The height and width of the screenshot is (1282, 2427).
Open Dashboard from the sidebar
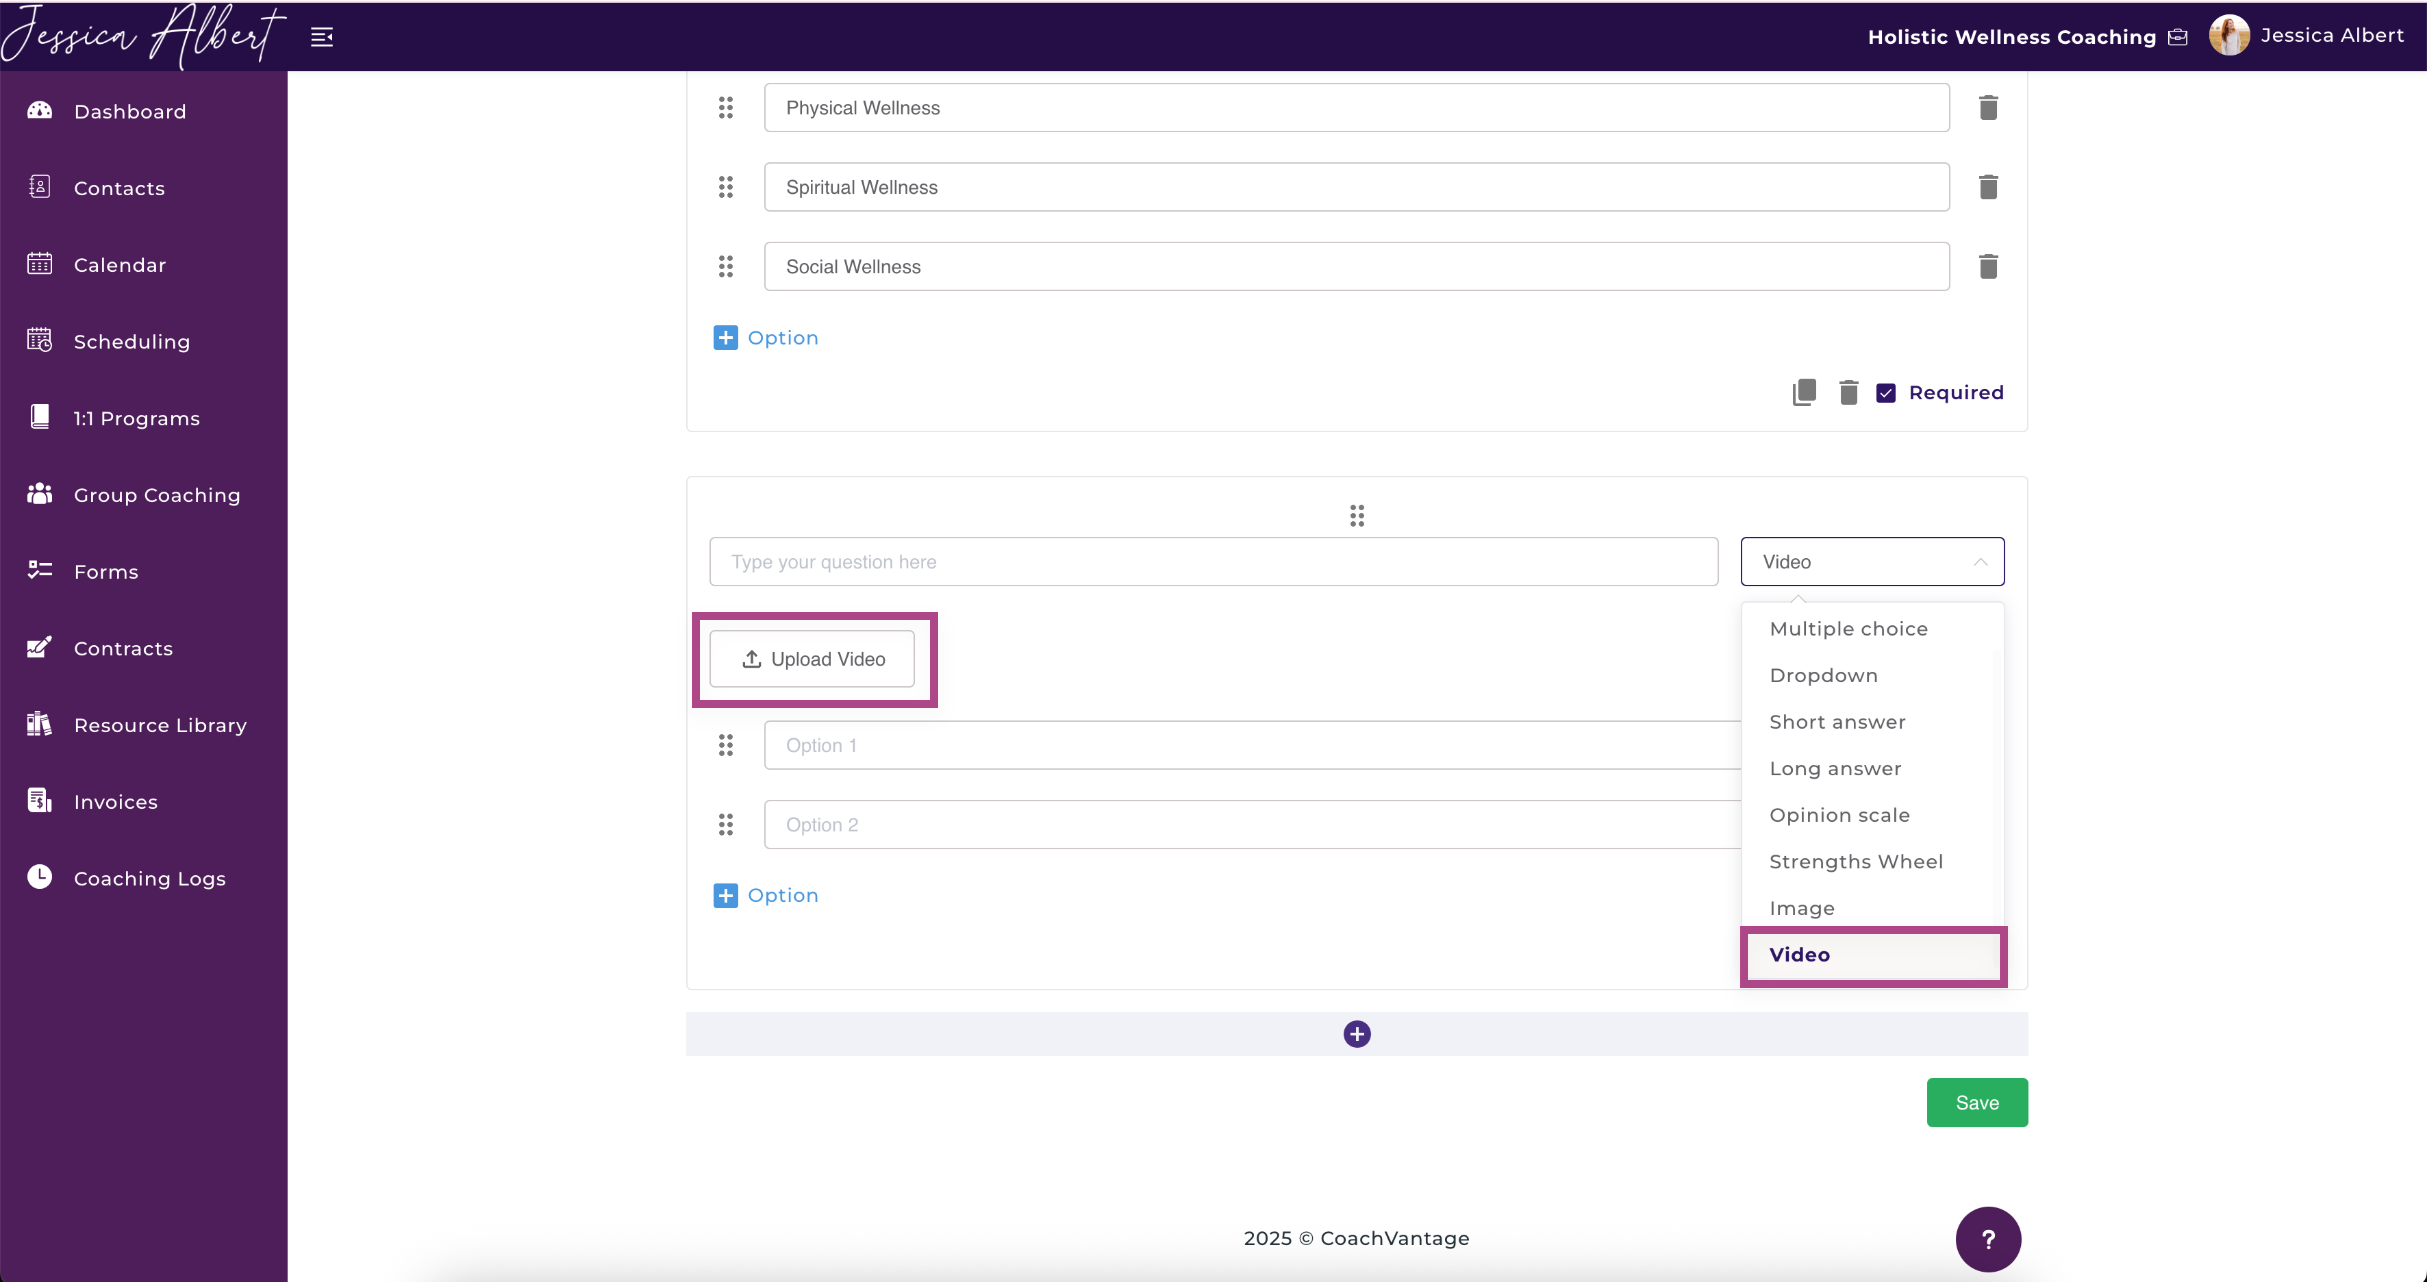(x=130, y=111)
